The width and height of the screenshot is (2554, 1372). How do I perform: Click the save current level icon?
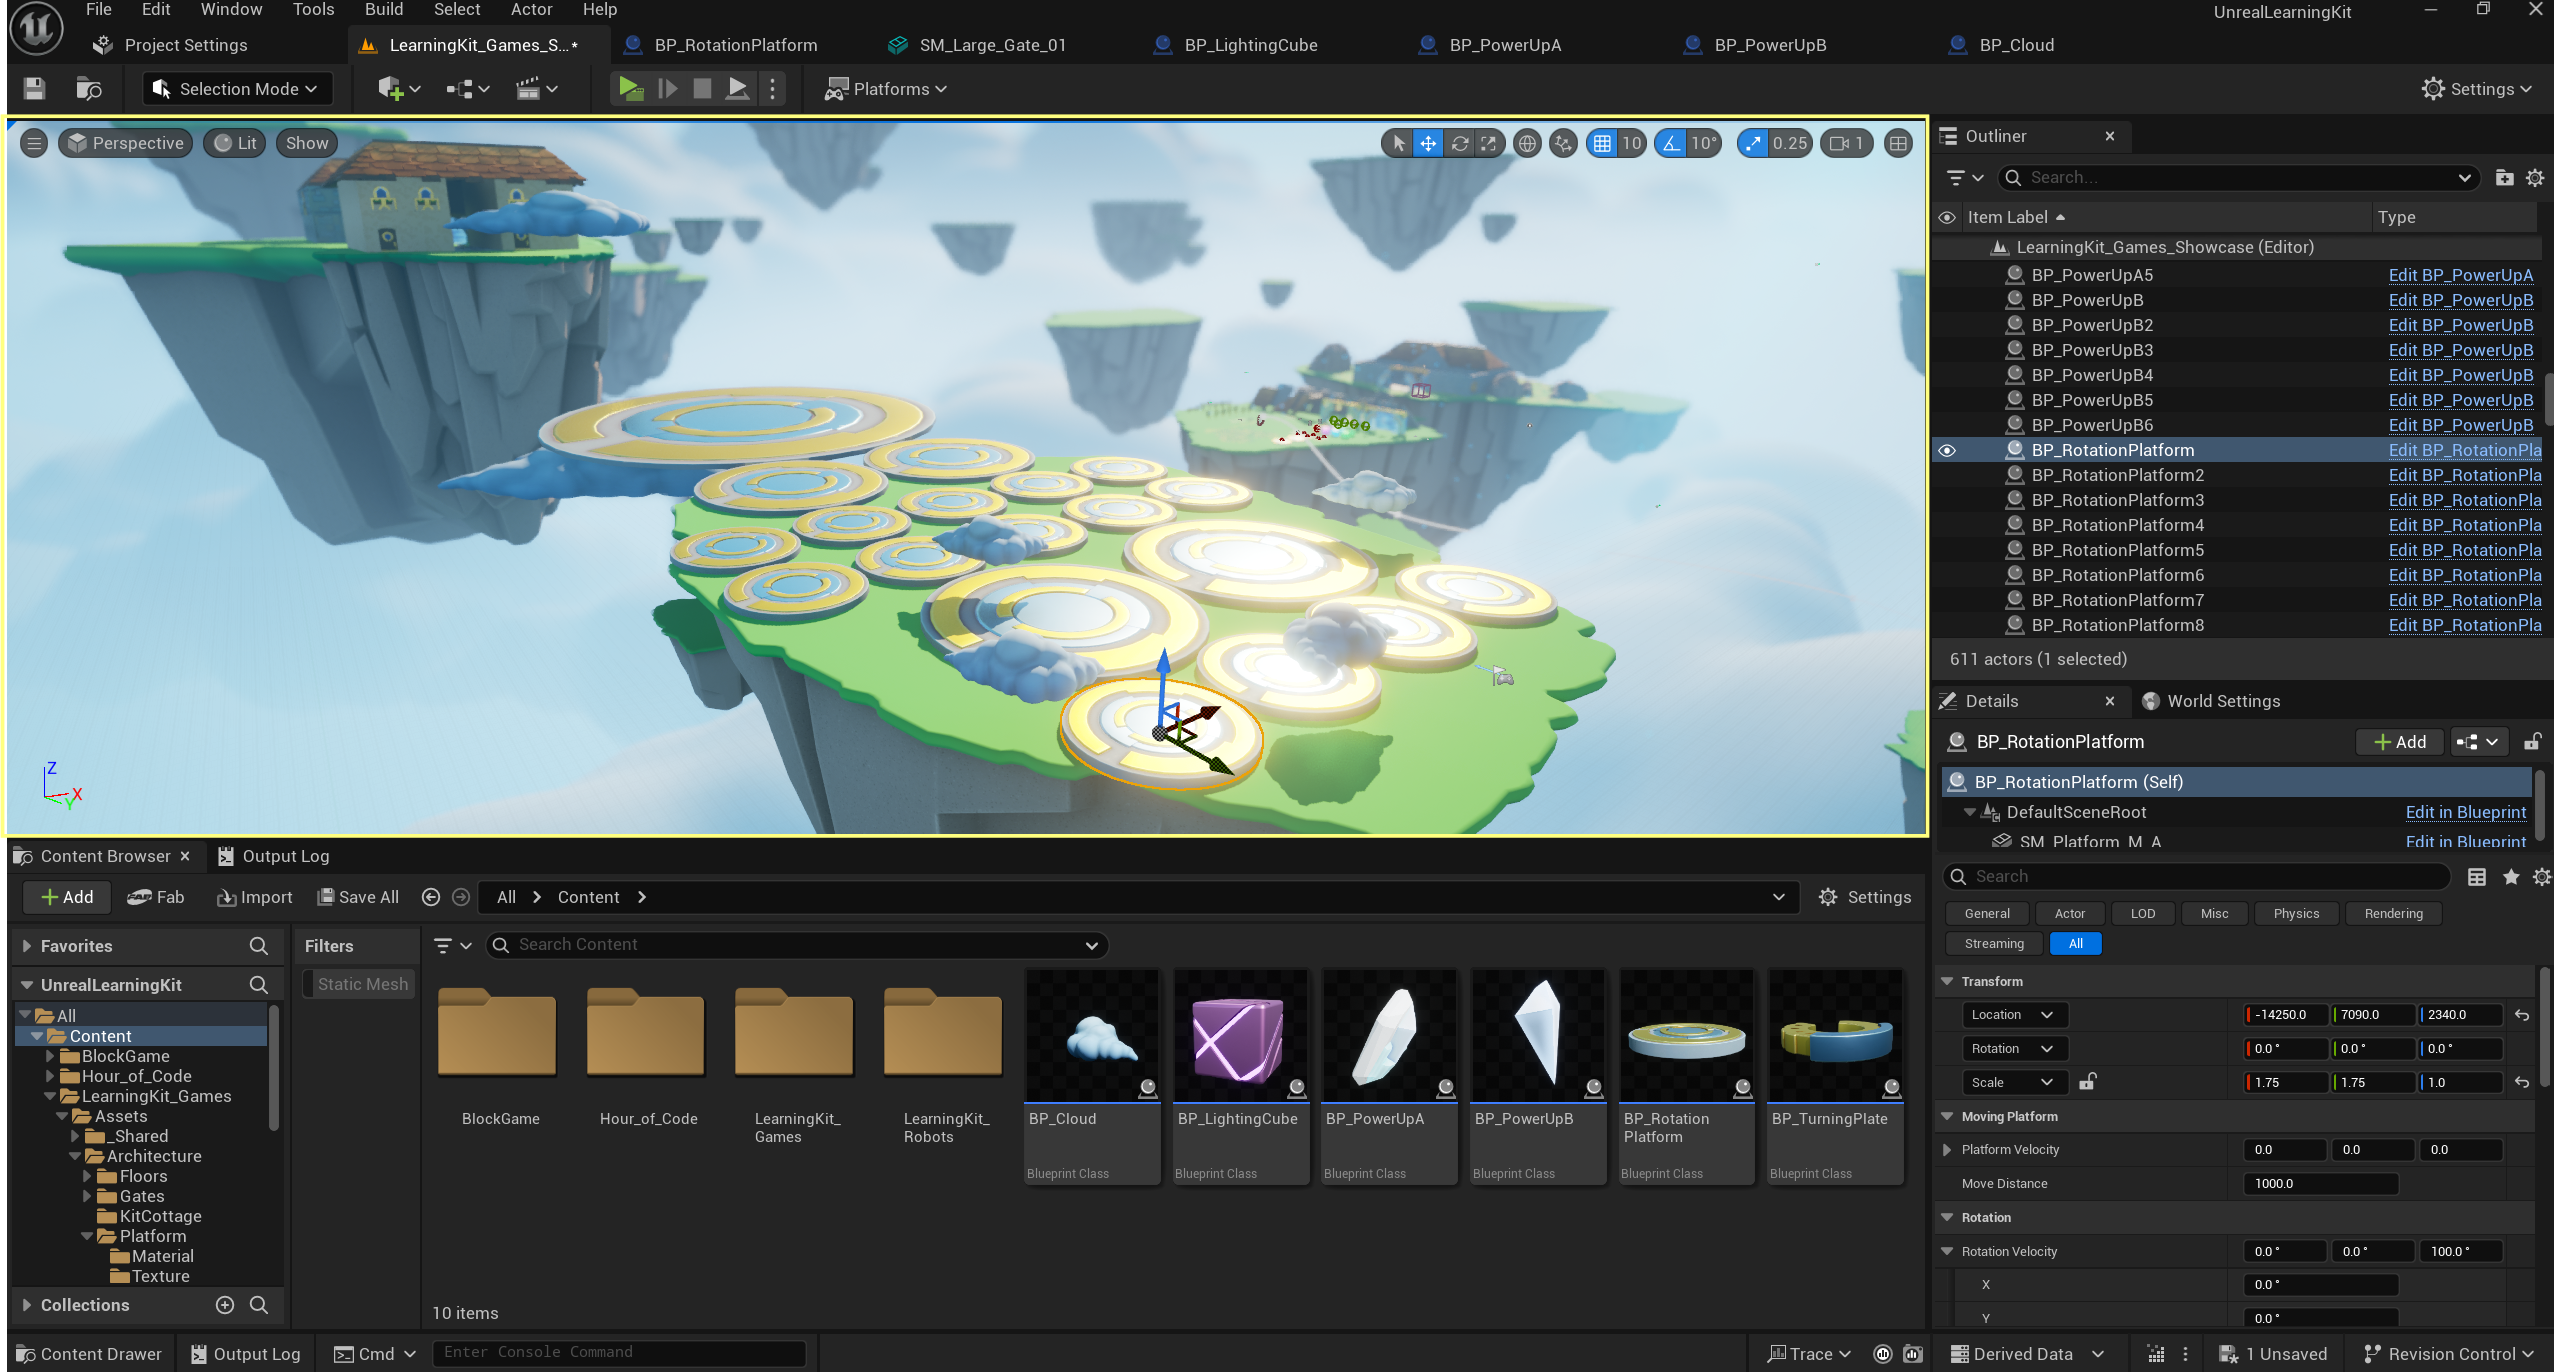coord(34,89)
